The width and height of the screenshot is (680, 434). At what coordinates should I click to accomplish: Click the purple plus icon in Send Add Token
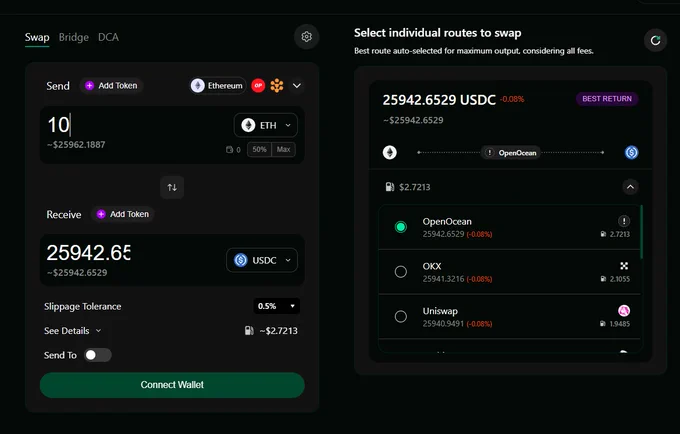point(89,85)
